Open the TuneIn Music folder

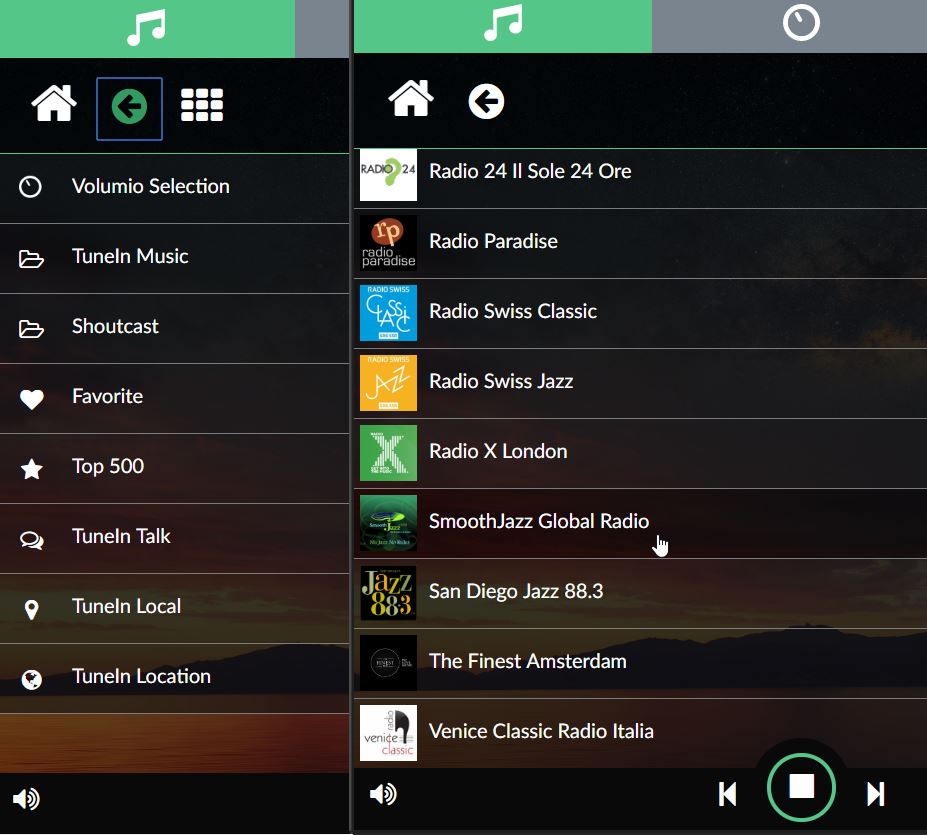[x=174, y=258]
